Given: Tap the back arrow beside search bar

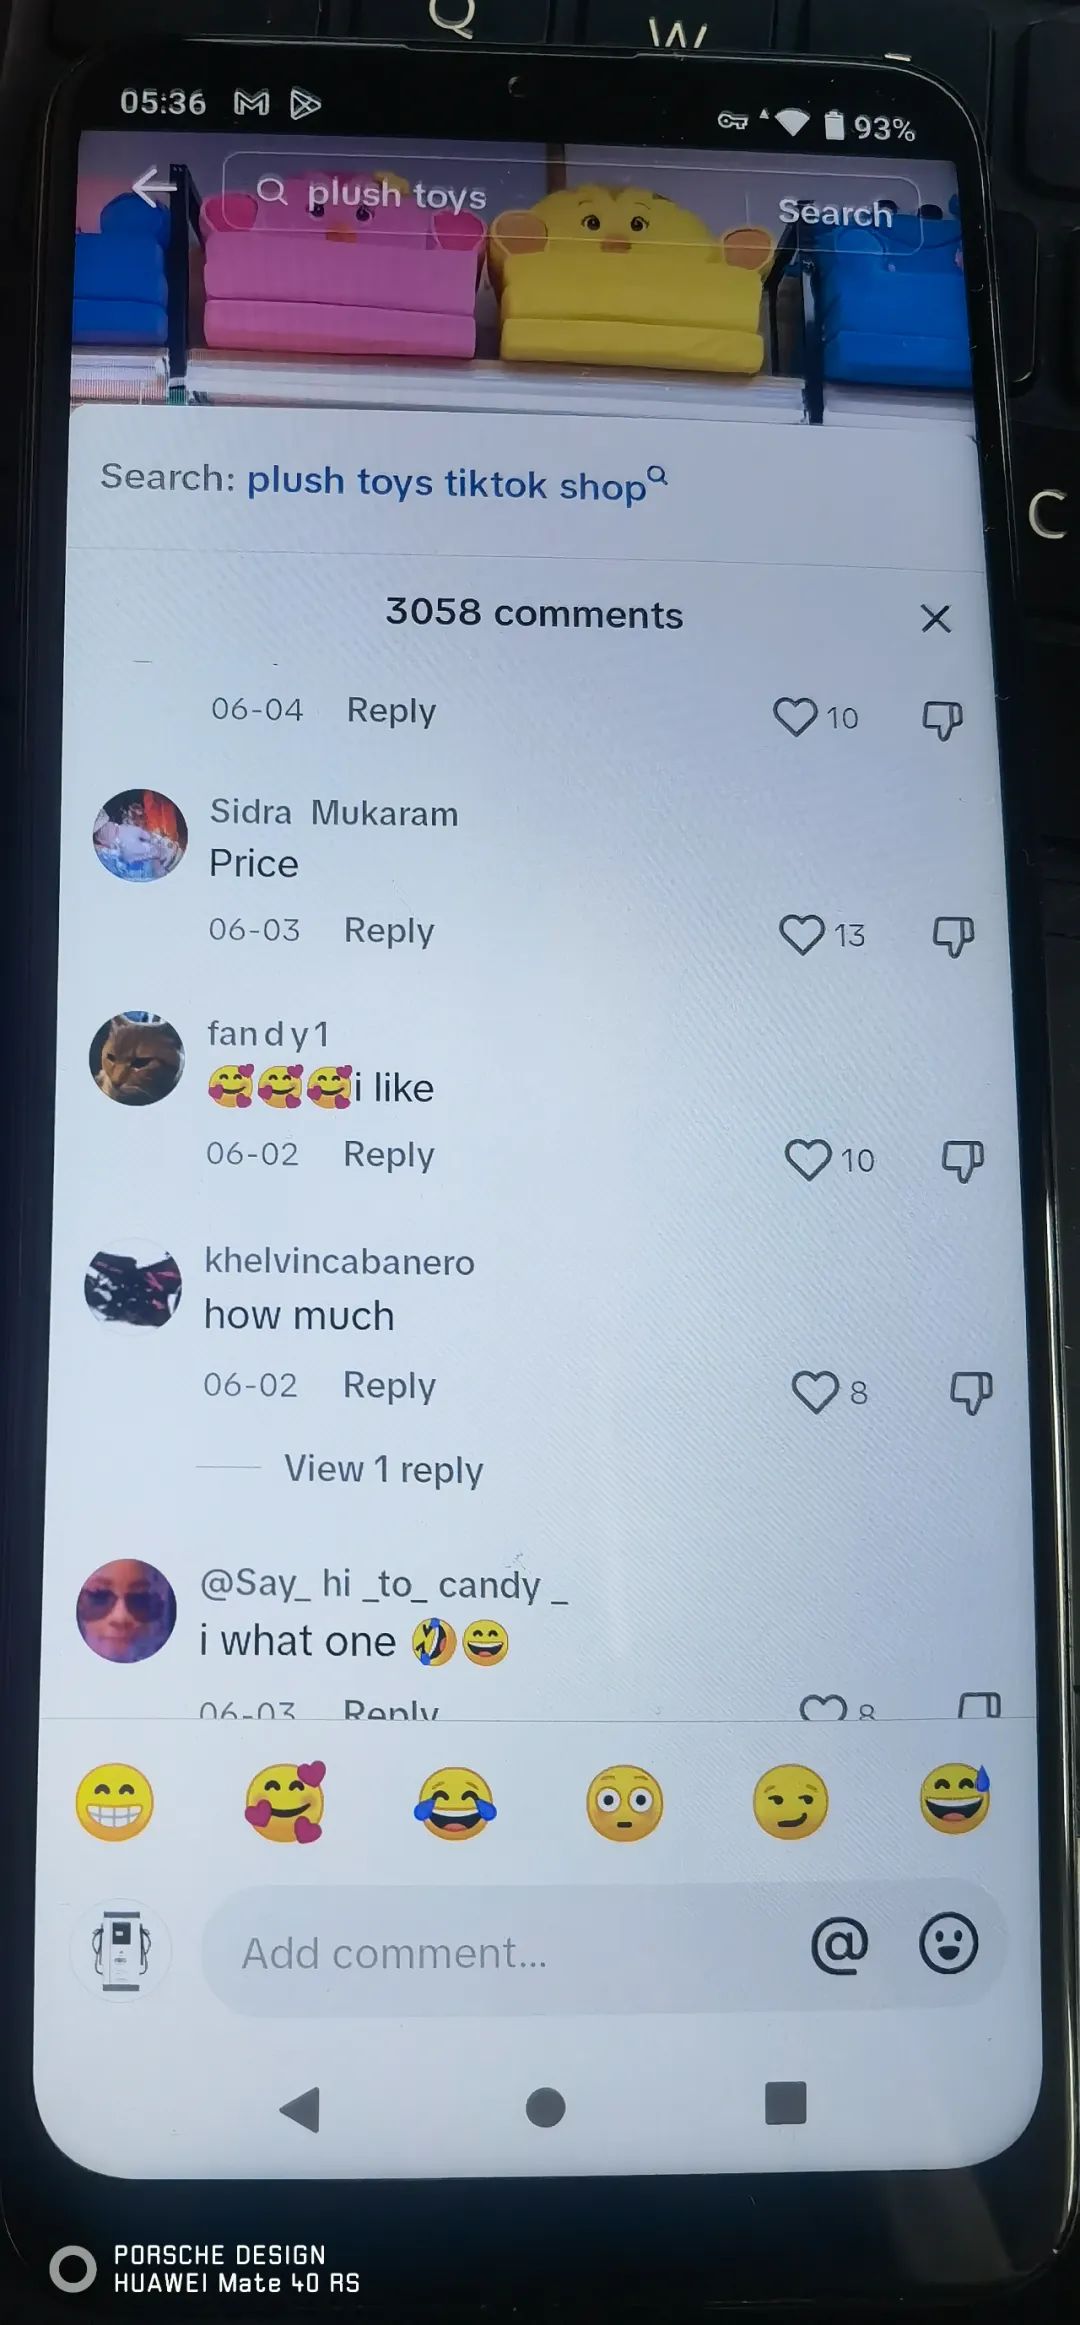Looking at the screenshot, I should pyautogui.click(x=154, y=186).
